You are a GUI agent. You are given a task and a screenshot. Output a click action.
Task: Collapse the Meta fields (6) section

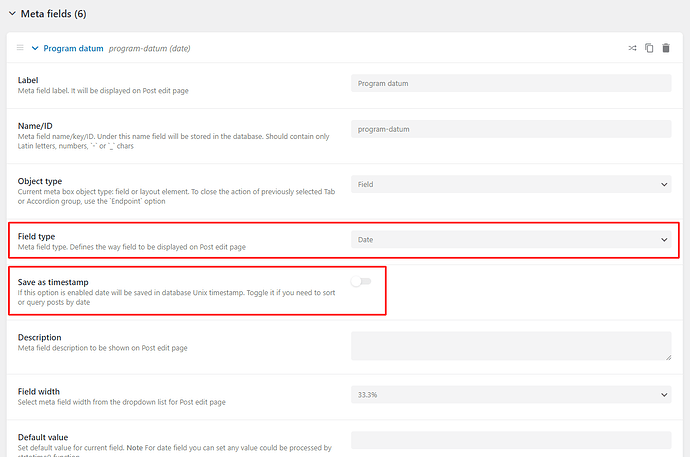[12, 14]
